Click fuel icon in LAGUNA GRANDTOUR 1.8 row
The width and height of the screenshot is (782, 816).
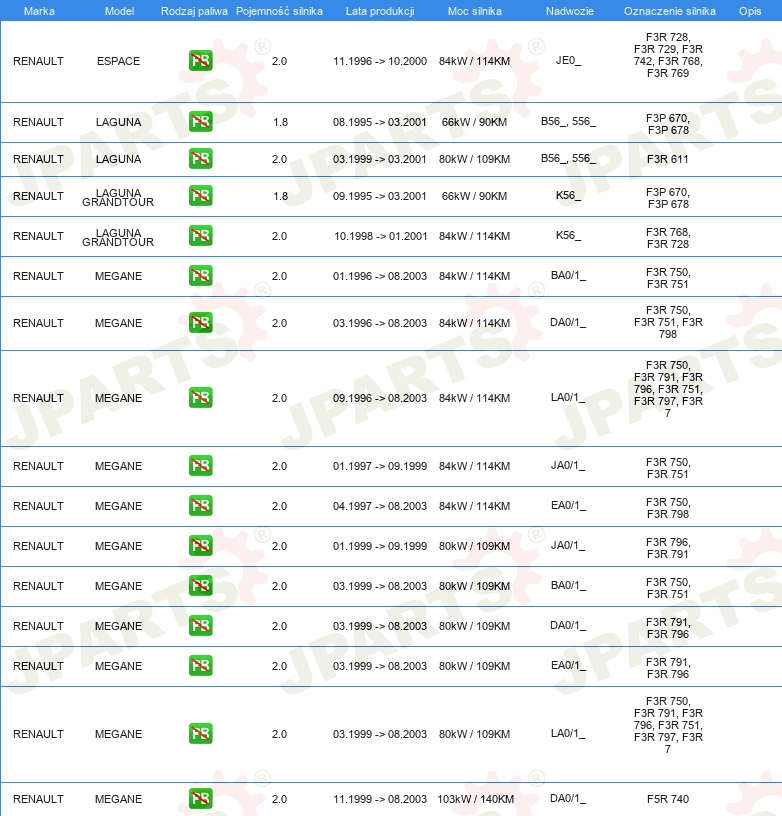200,196
